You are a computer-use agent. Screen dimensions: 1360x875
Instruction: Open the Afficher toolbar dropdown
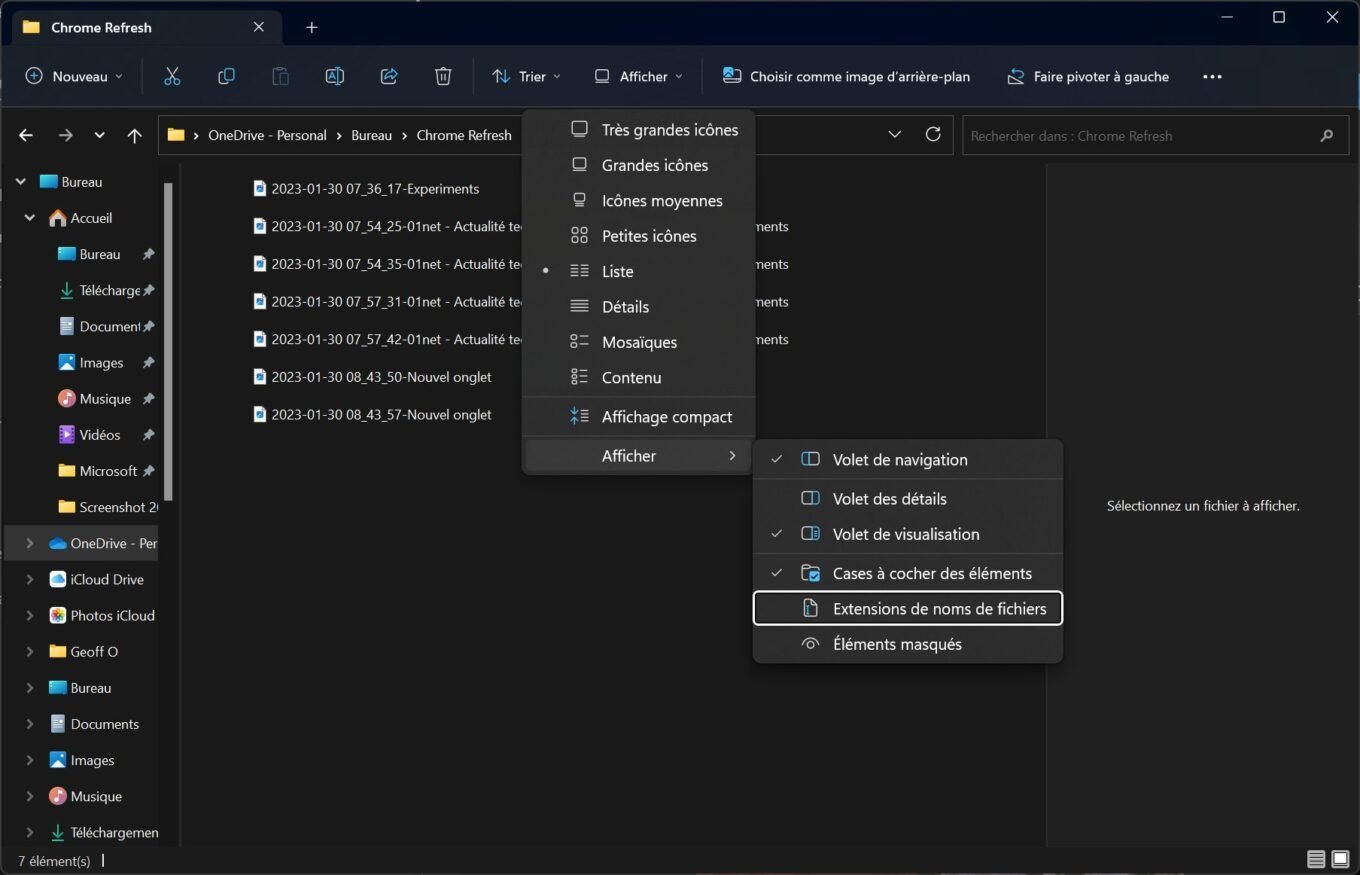638,76
